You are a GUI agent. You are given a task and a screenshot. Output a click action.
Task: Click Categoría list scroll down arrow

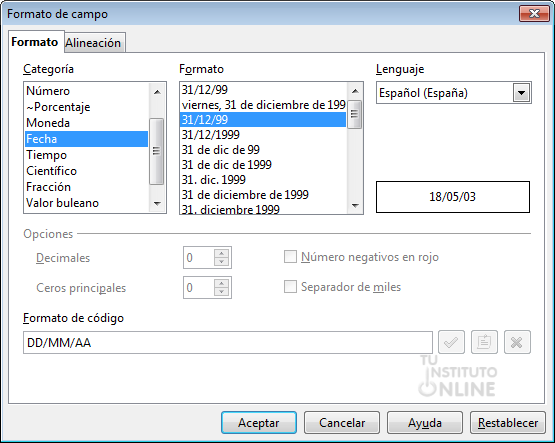coord(157,203)
